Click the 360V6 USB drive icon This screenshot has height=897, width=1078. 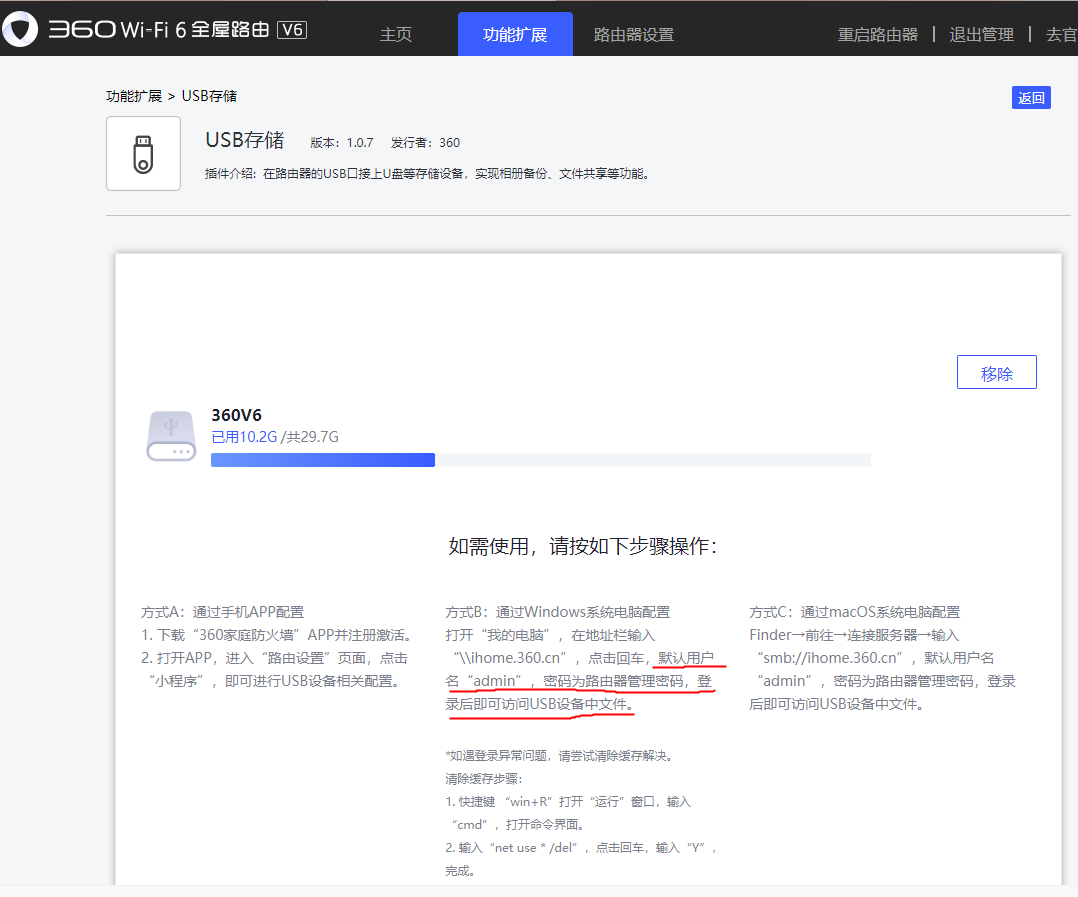click(x=171, y=436)
